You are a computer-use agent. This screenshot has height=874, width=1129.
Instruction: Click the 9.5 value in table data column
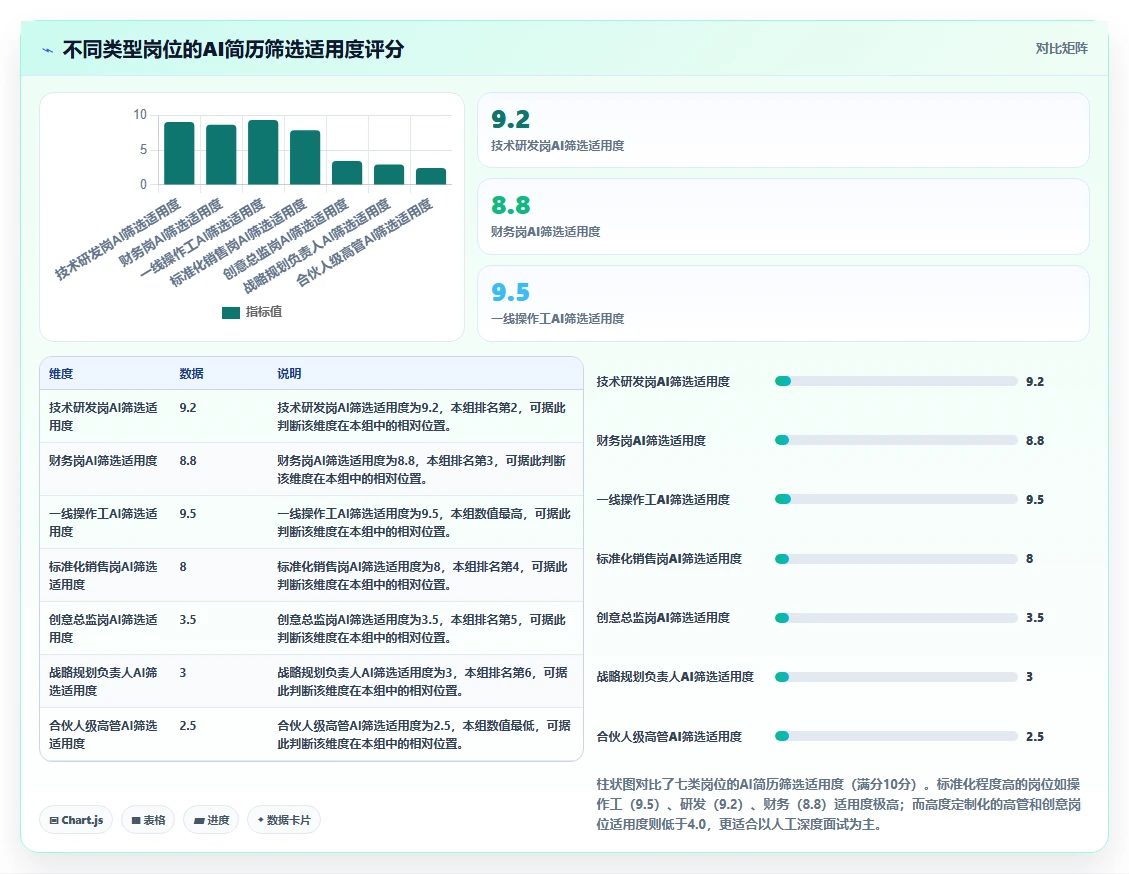188,513
